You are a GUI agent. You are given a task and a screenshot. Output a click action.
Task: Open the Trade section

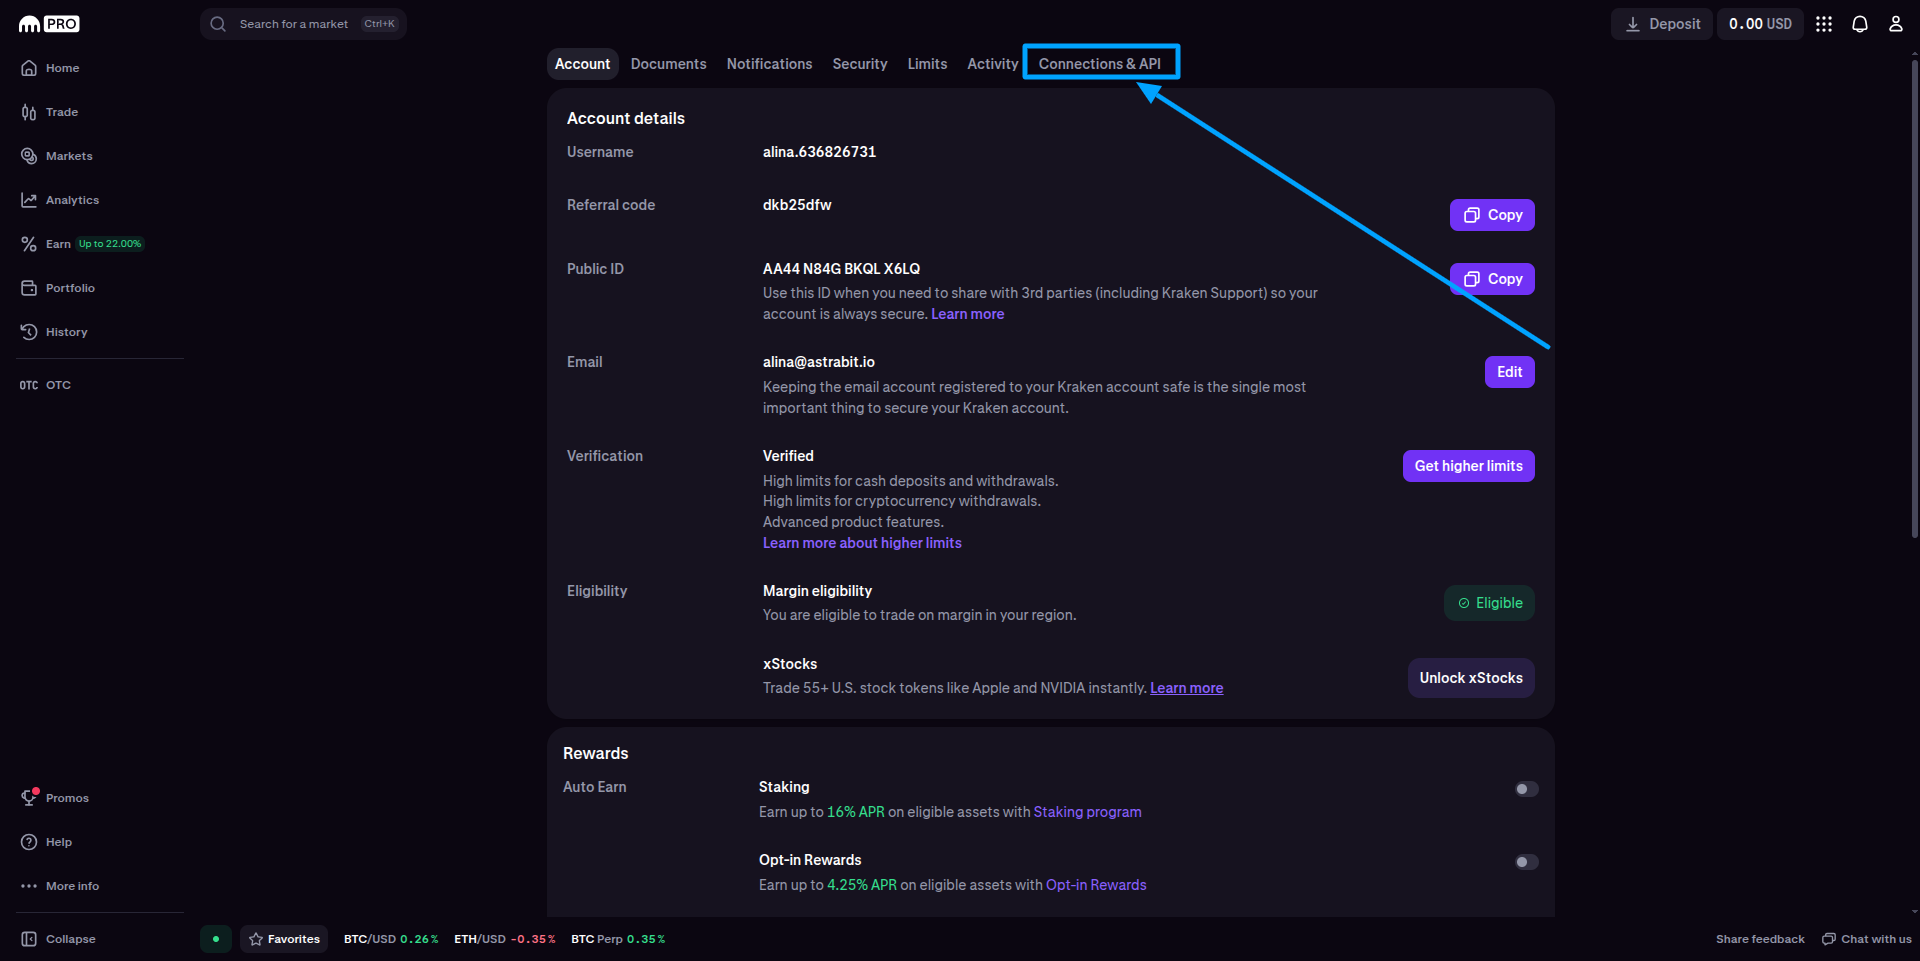(49, 112)
